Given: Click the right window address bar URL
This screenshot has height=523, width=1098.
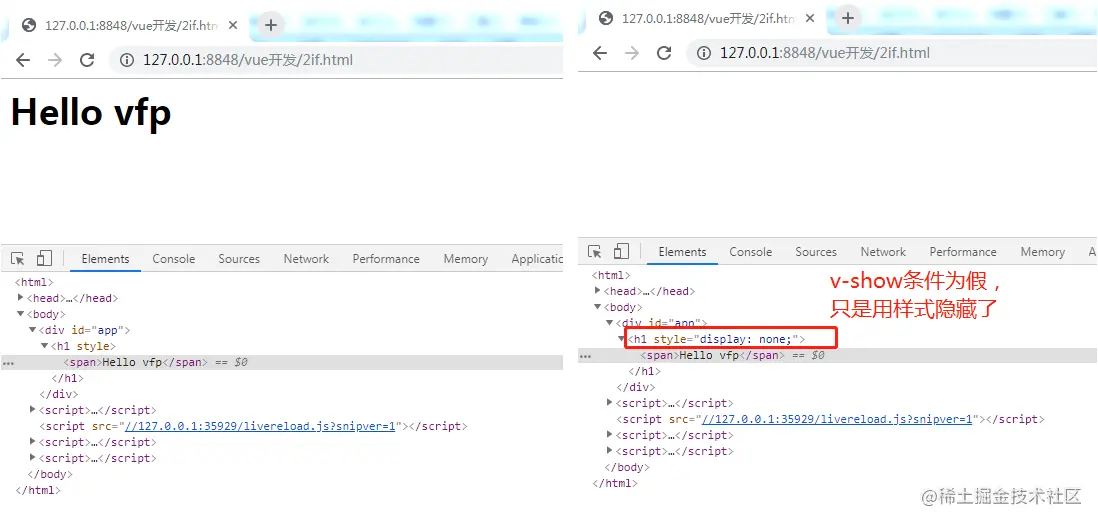Looking at the screenshot, I should coord(825,53).
